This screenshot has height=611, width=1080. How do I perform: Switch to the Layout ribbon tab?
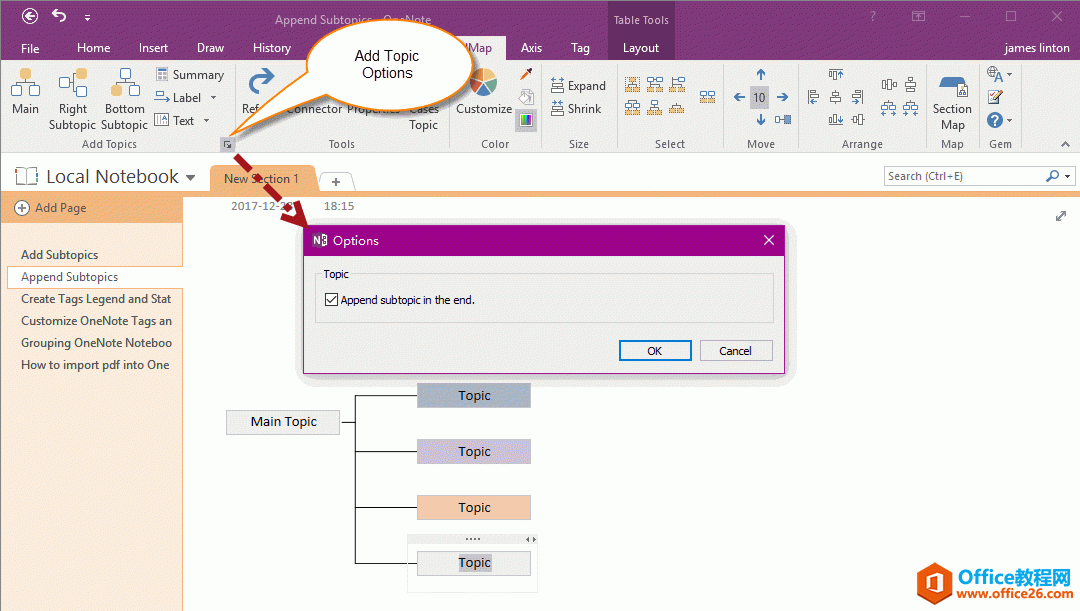pos(640,48)
